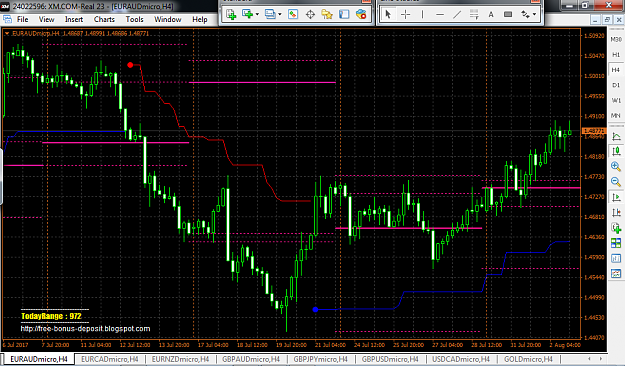
Task: Toggle the Terminal window icon
Action: [x=344, y=14]
